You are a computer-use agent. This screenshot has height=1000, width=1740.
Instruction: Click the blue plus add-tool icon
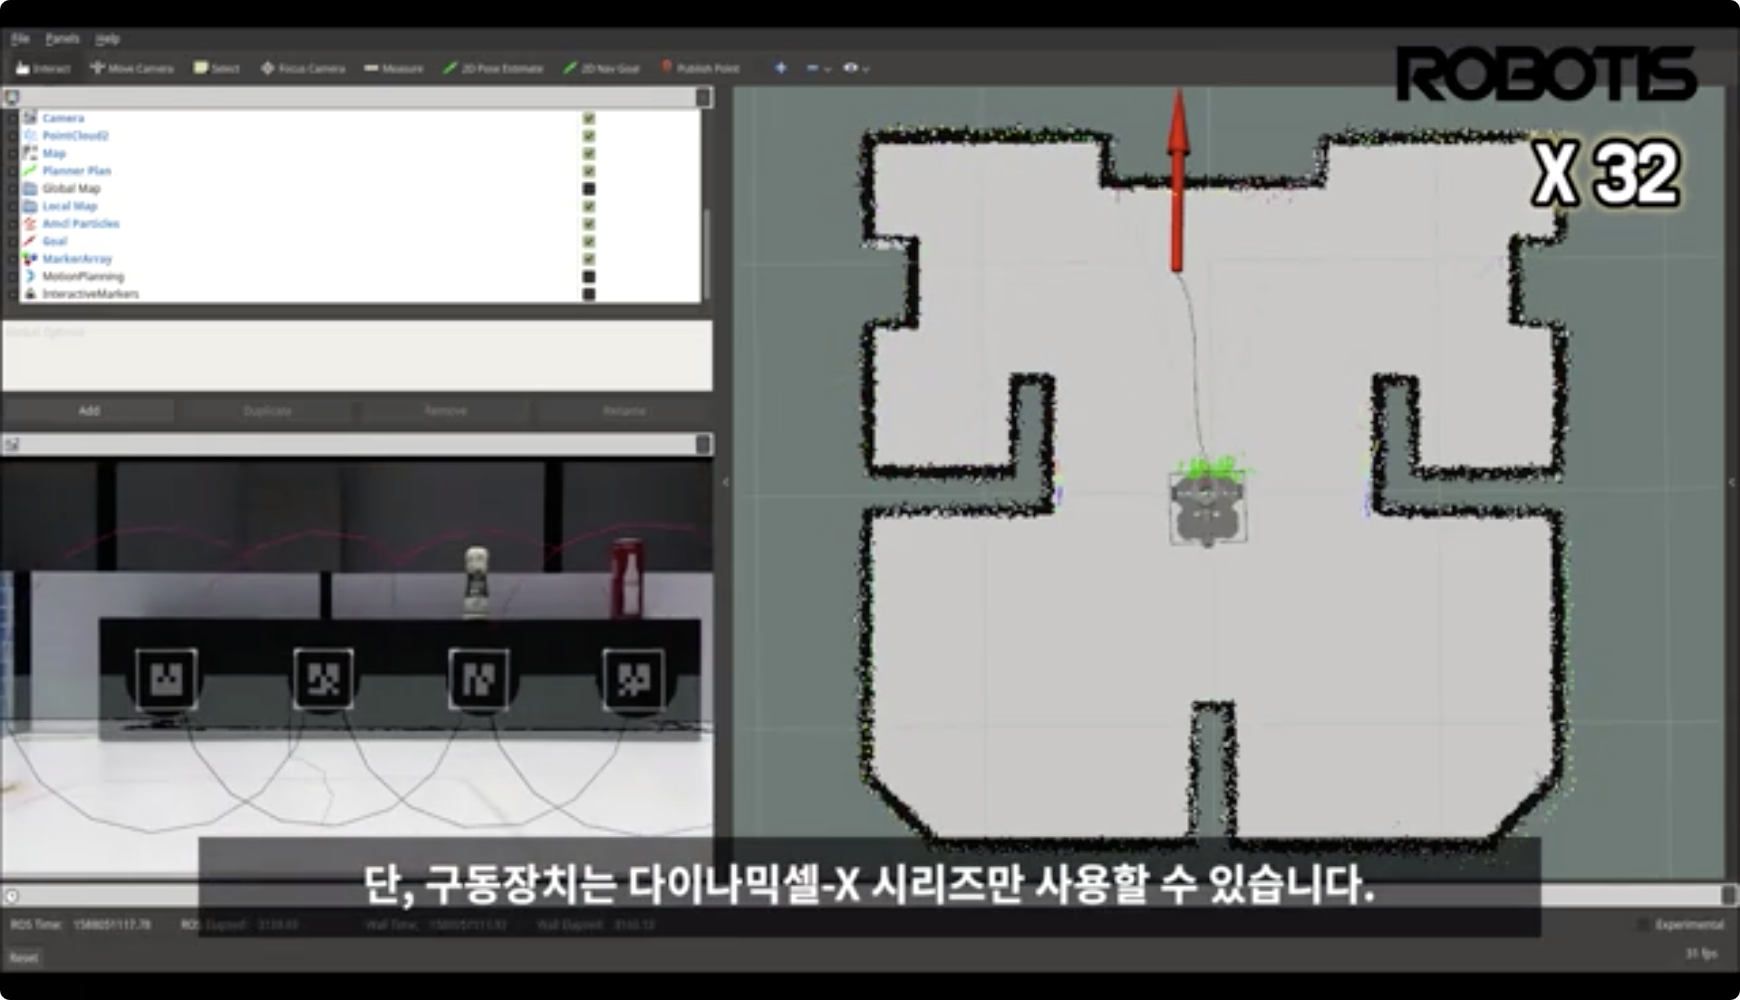point(781,68)
